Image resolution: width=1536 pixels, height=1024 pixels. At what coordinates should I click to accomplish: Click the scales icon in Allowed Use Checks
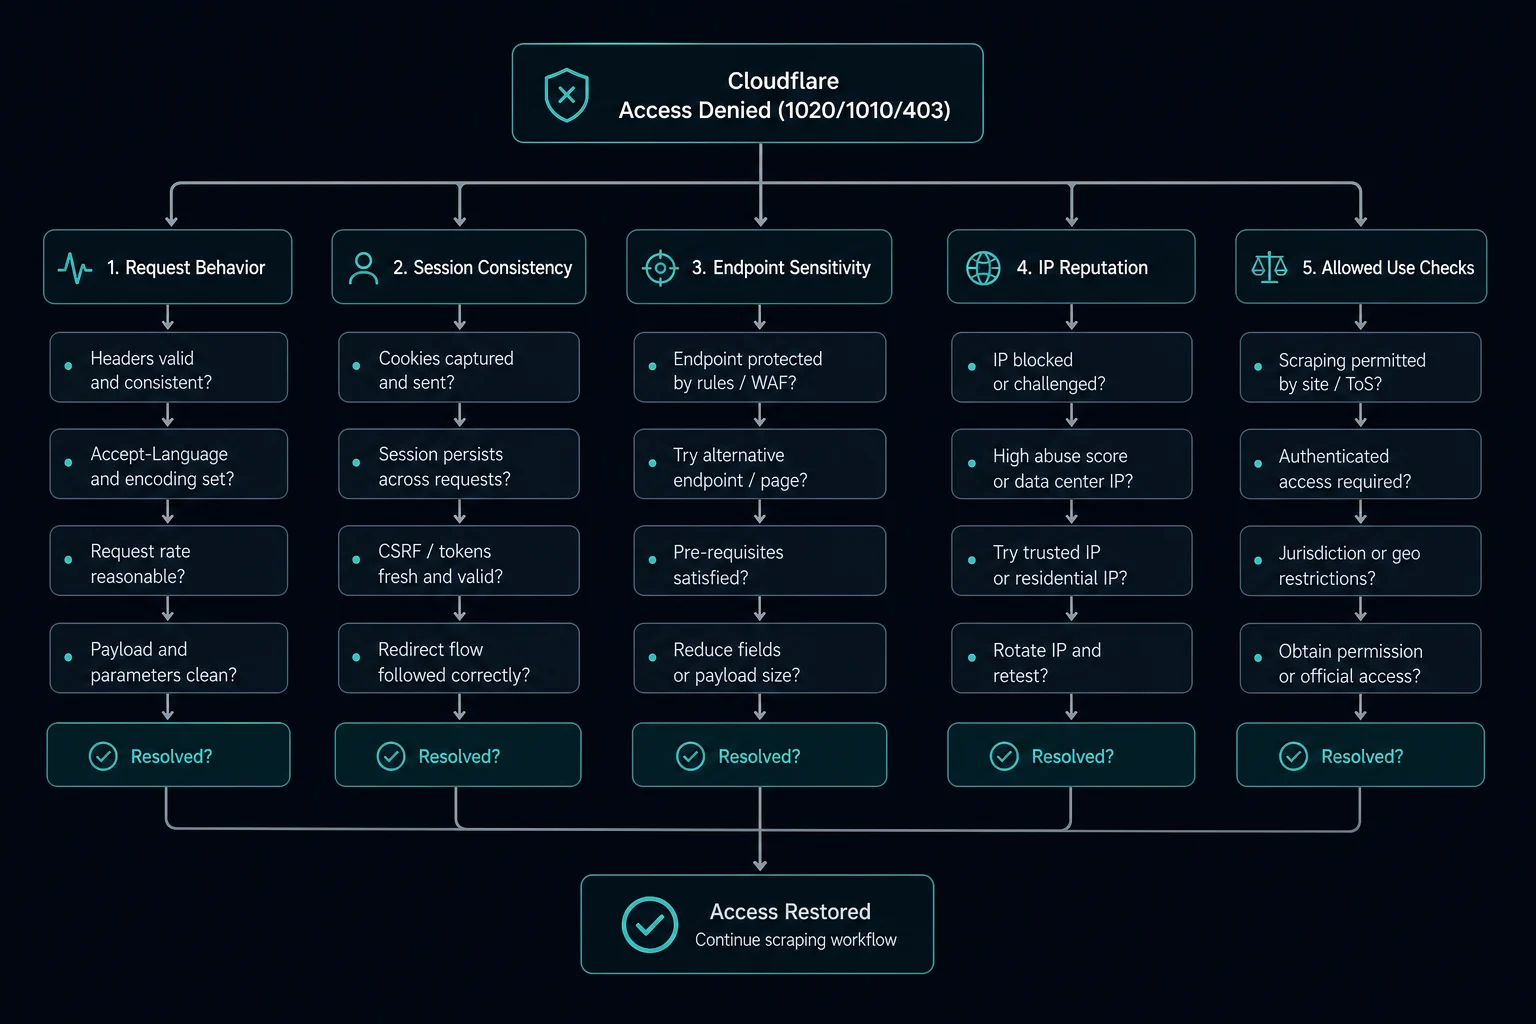click(1269, 268)
